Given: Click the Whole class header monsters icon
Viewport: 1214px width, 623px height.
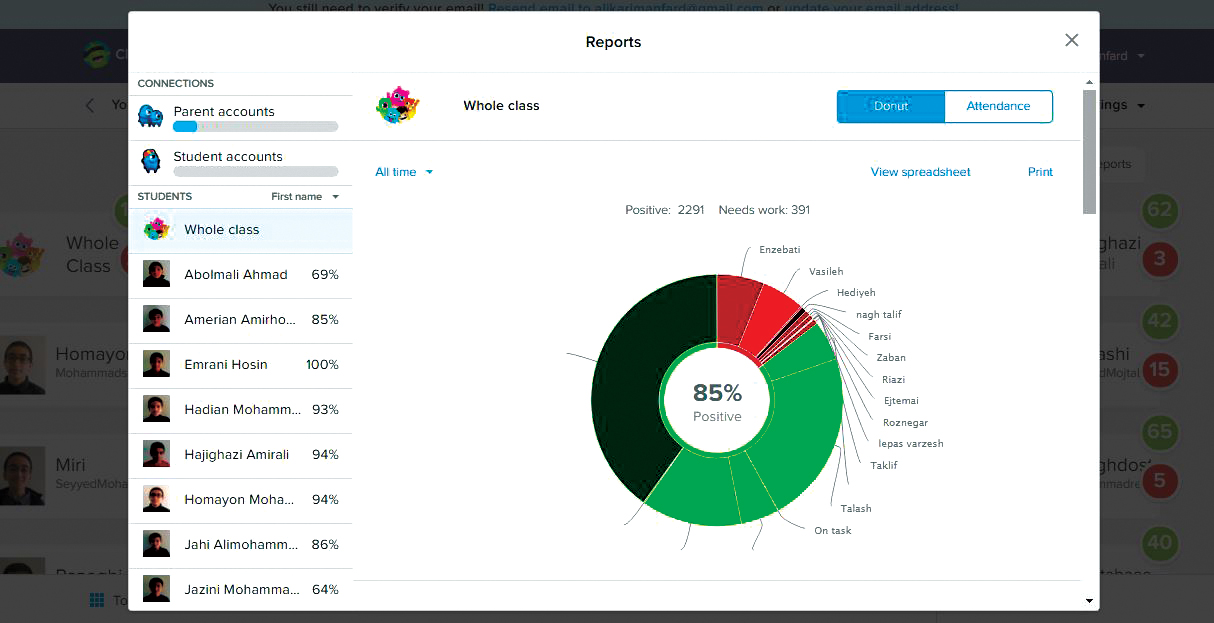Looking at the screenshot, I should (x=397, y=106).
